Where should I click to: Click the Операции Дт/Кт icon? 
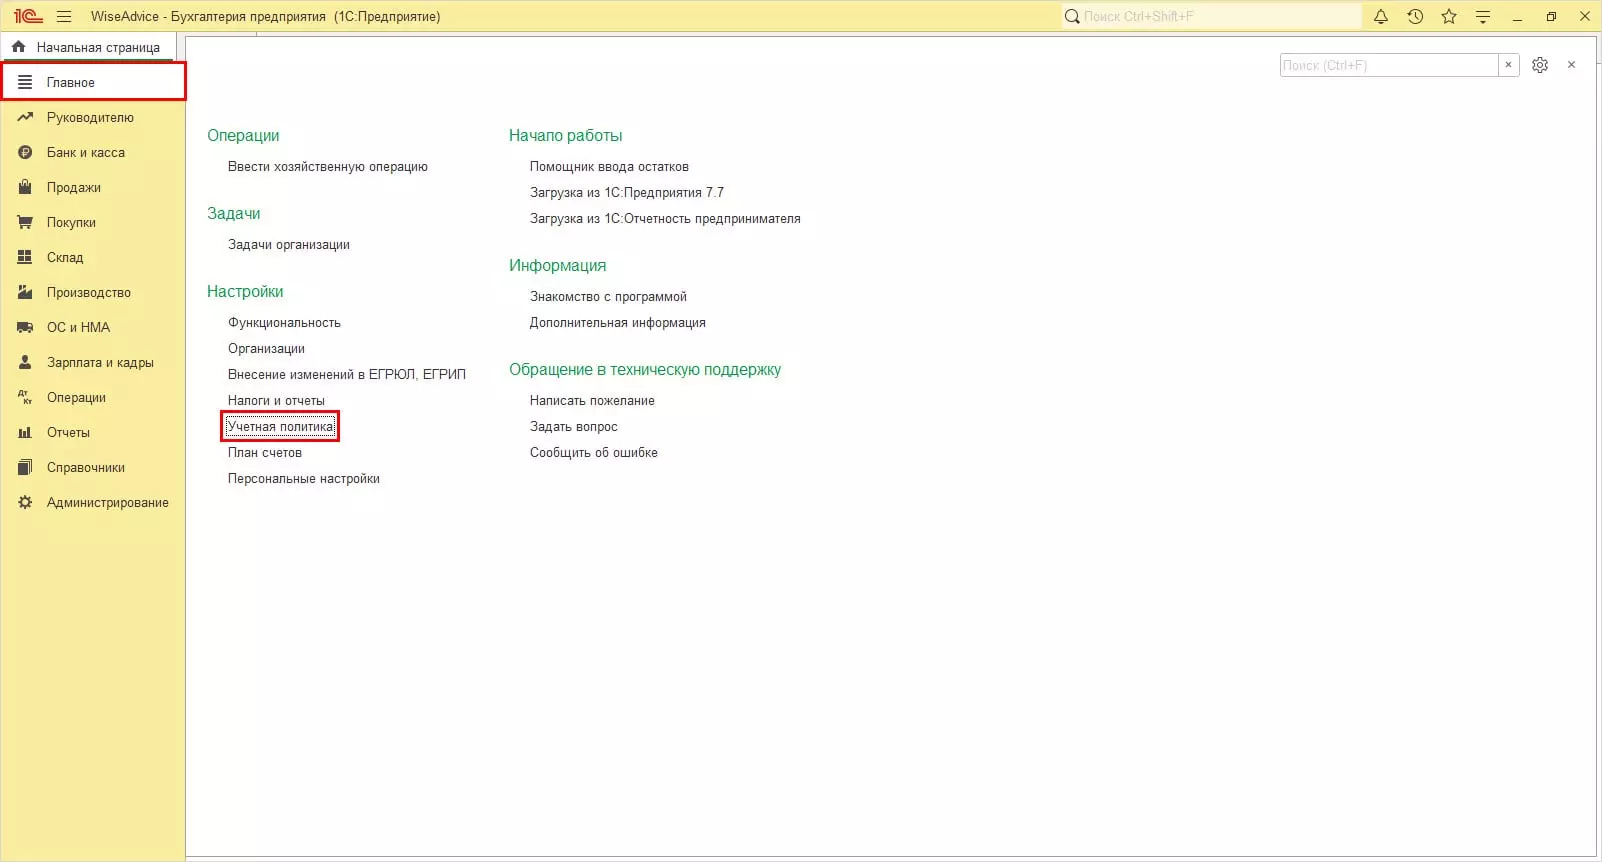coord(25,397)
